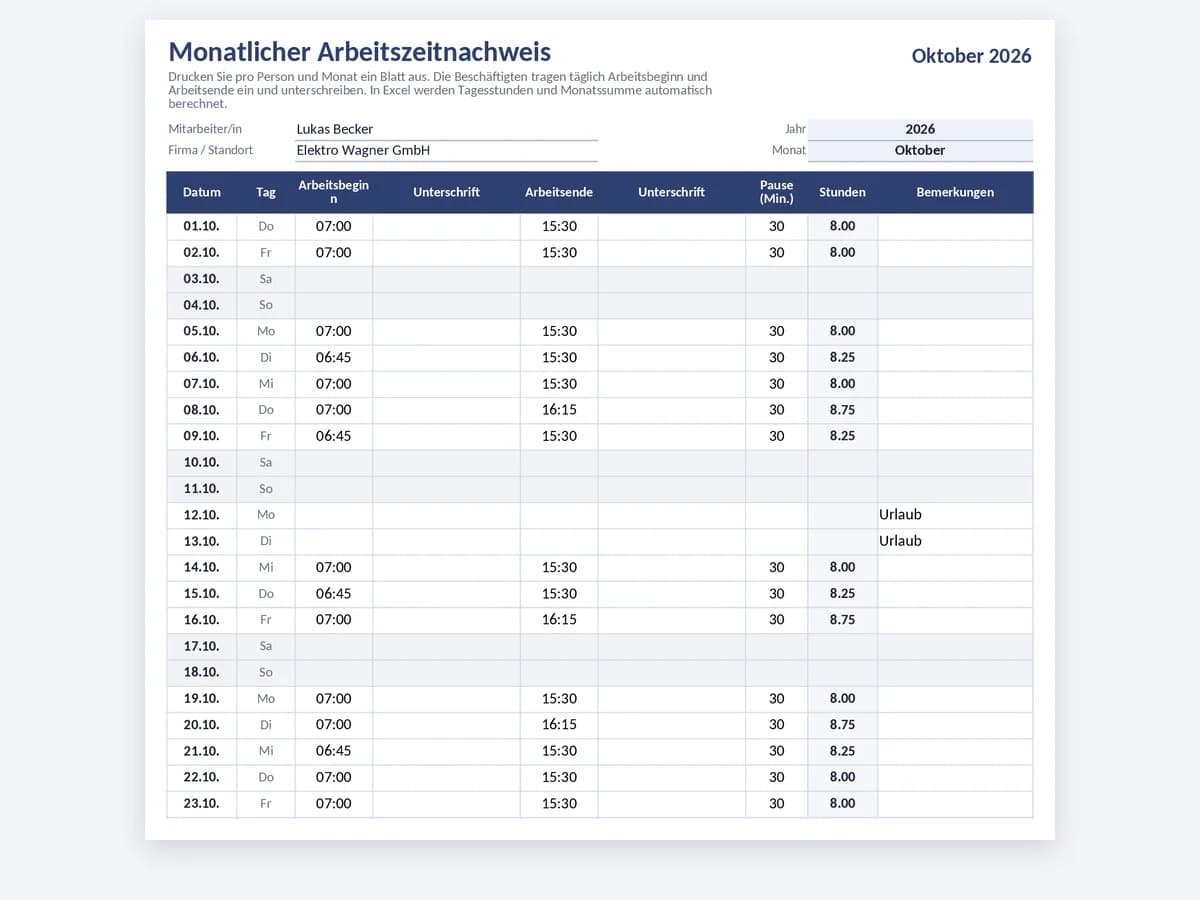Click the empty Unterschrift cell after Arbeitsbeginn for 01.10.
1200x900 pixels.
pos(447,227)
